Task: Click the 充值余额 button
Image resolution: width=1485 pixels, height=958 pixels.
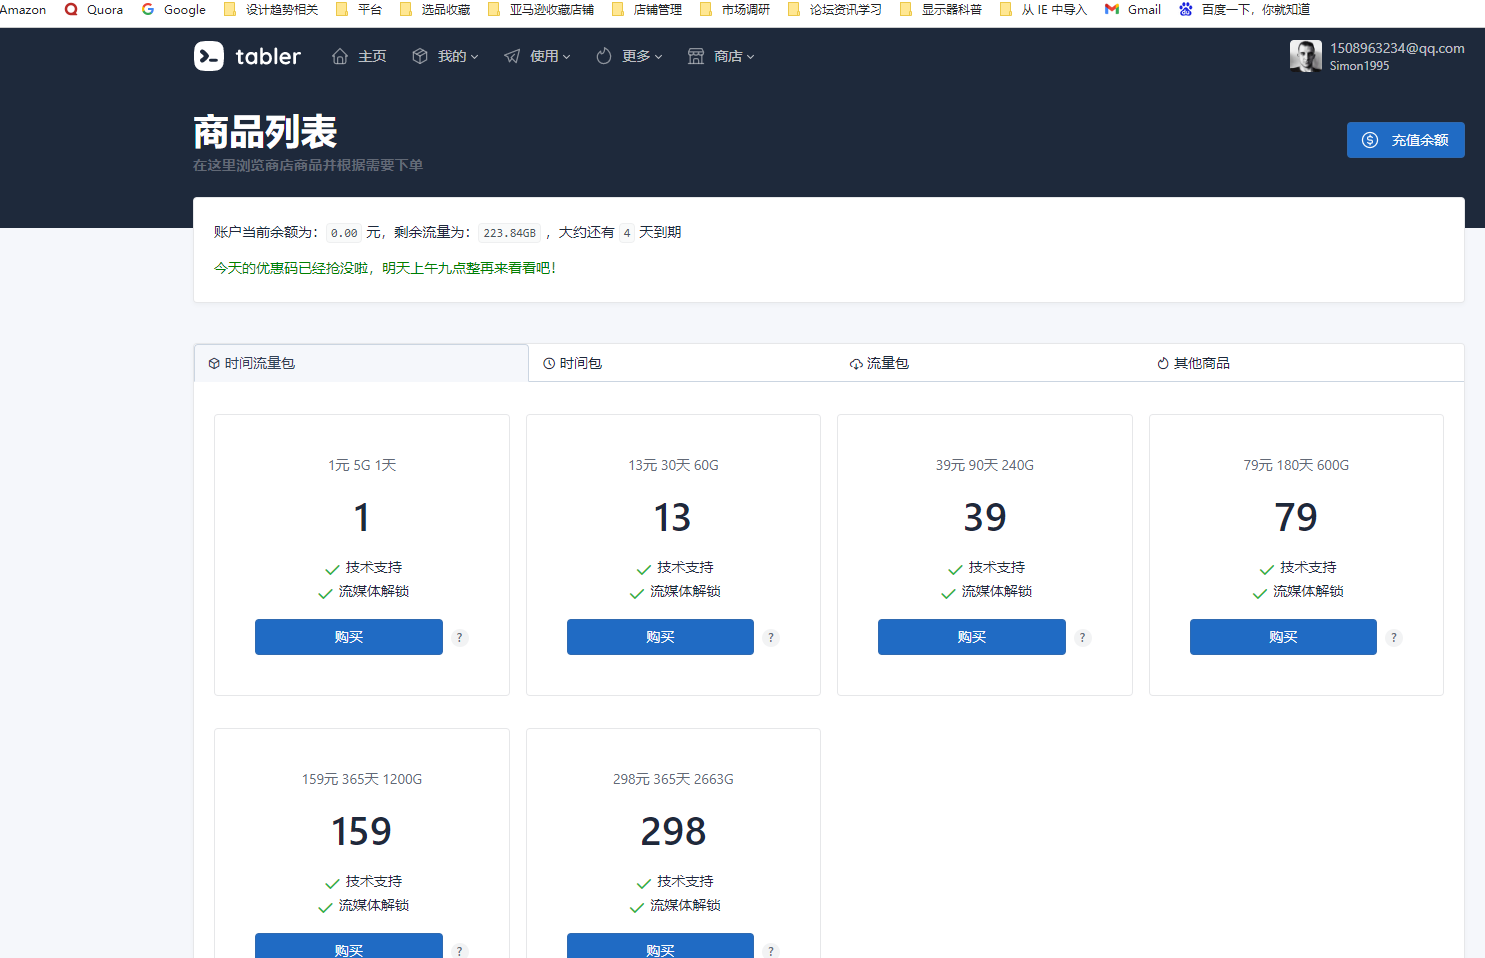Action: click(1405, 140)
